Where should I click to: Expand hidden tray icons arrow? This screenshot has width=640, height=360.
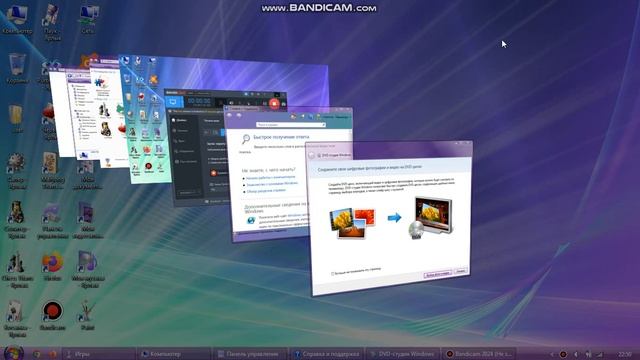pyautogui.click(x=552, y=354)
